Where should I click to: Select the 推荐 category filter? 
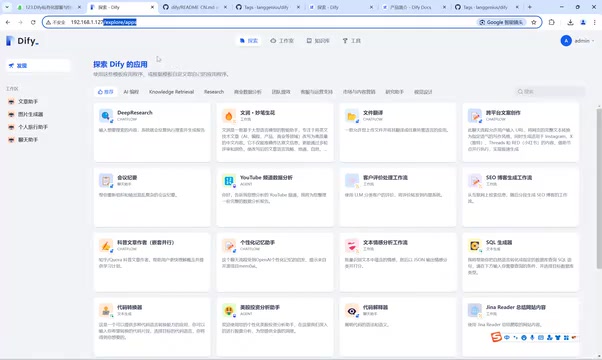(106, 92)
